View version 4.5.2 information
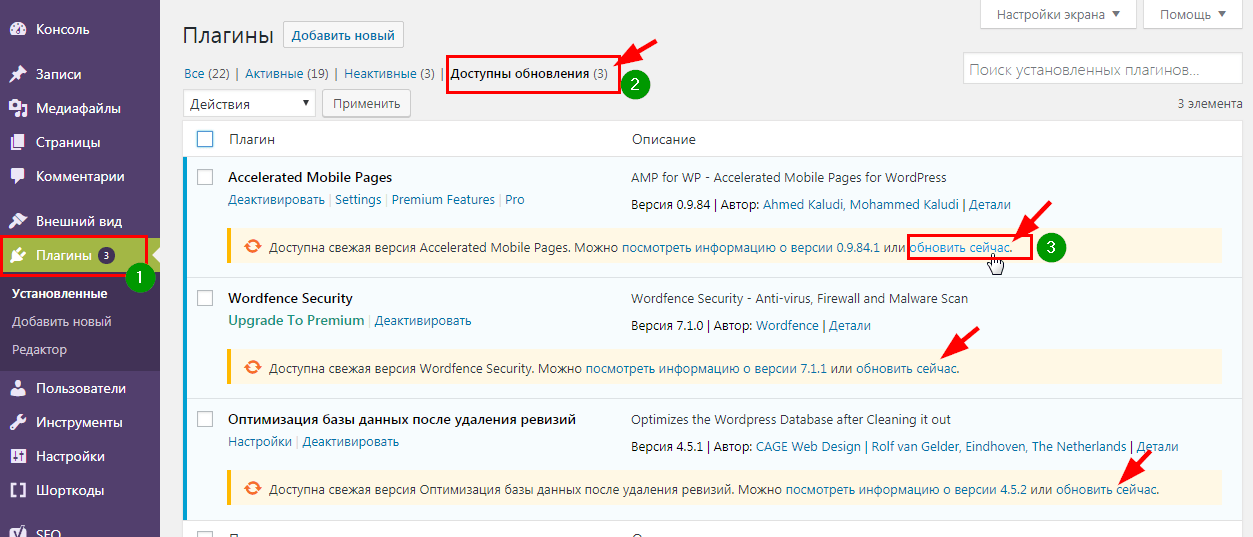The height and width of the screenshot is (537, 1253). click(x=906, y=490)
